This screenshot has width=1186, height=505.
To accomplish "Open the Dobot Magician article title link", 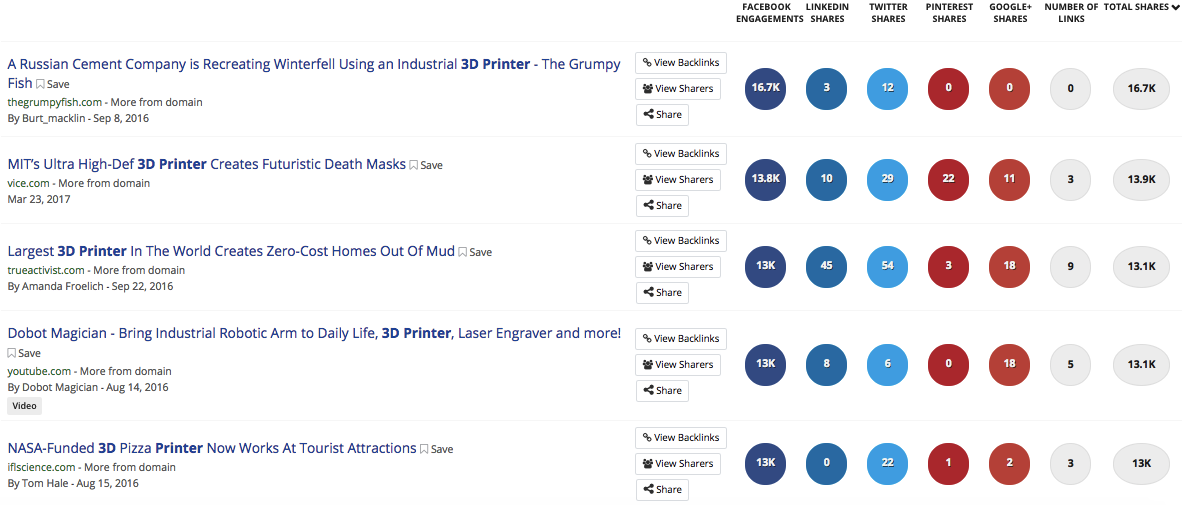I will point(314,333).
